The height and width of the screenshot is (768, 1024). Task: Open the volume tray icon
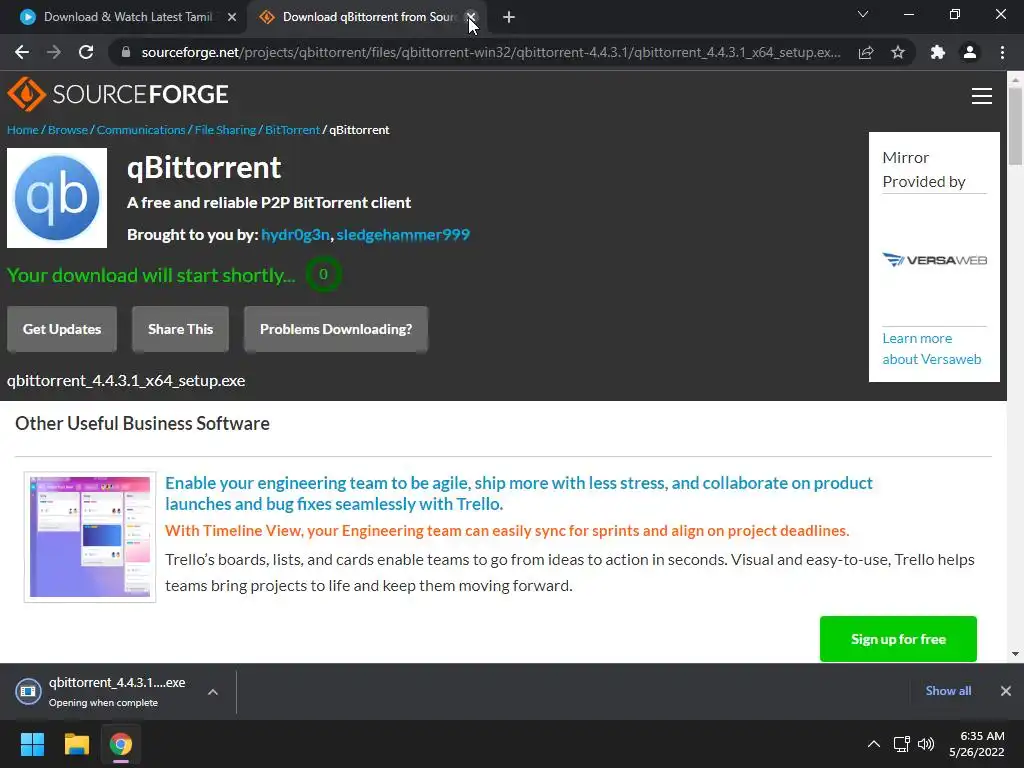click(926, 744)
